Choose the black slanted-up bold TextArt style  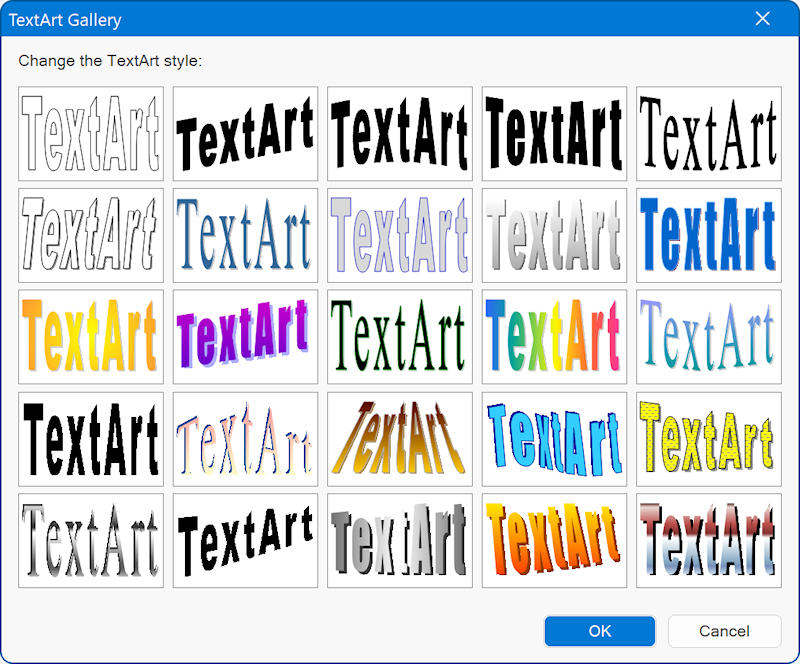point(245,133)
